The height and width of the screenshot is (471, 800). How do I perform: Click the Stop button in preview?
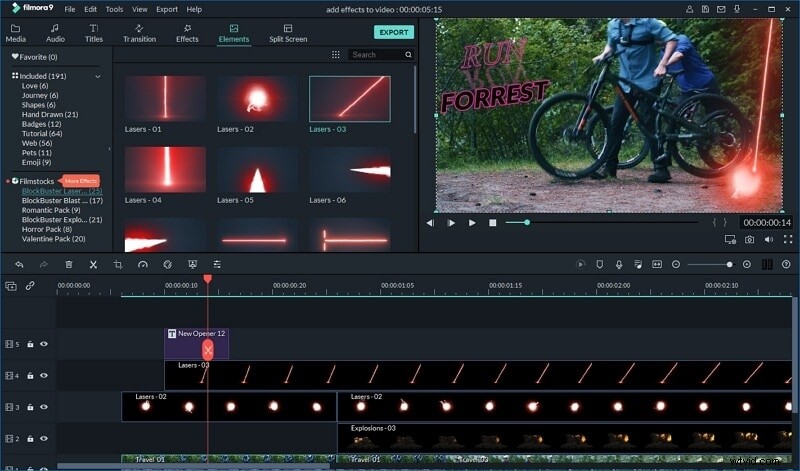pyautogui.click(x=493, y=223)
